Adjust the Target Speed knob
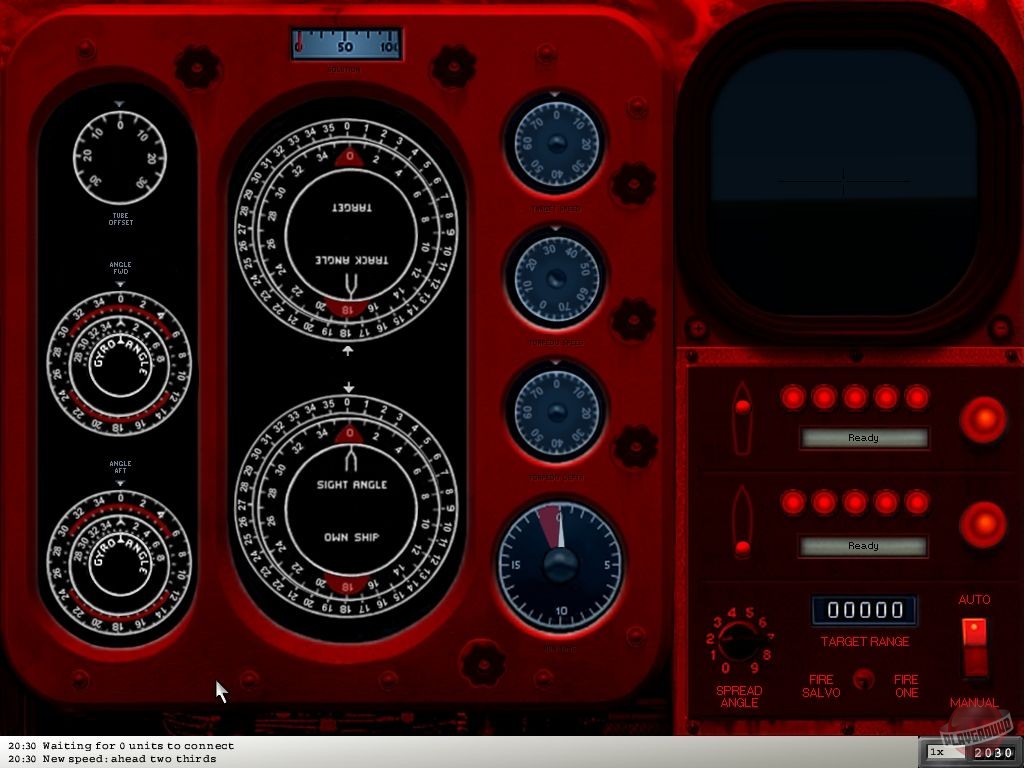This screenshot has height=768, width=1024. [x=556, y=143]
